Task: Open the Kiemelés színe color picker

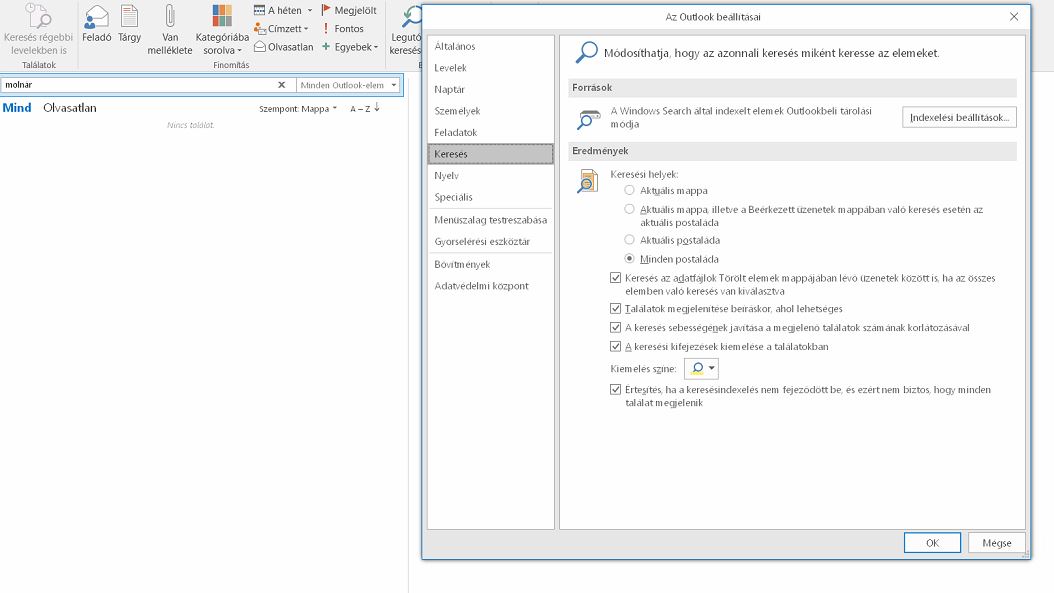Action: [x=701, y=368]
